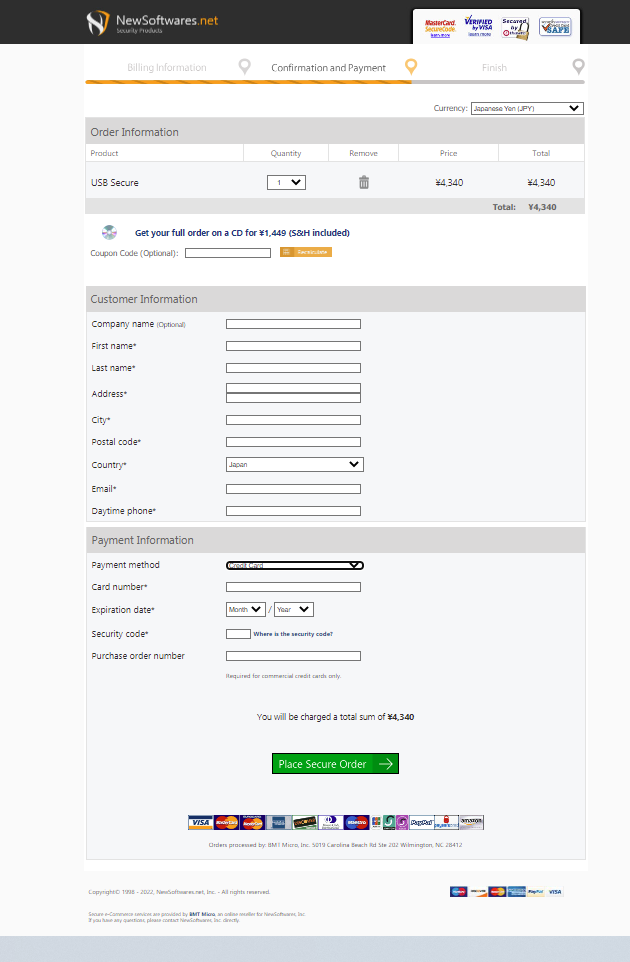Click the Verified by Visa badge
This screenshot has height=962, width=630.
click(x=478, y=27)
